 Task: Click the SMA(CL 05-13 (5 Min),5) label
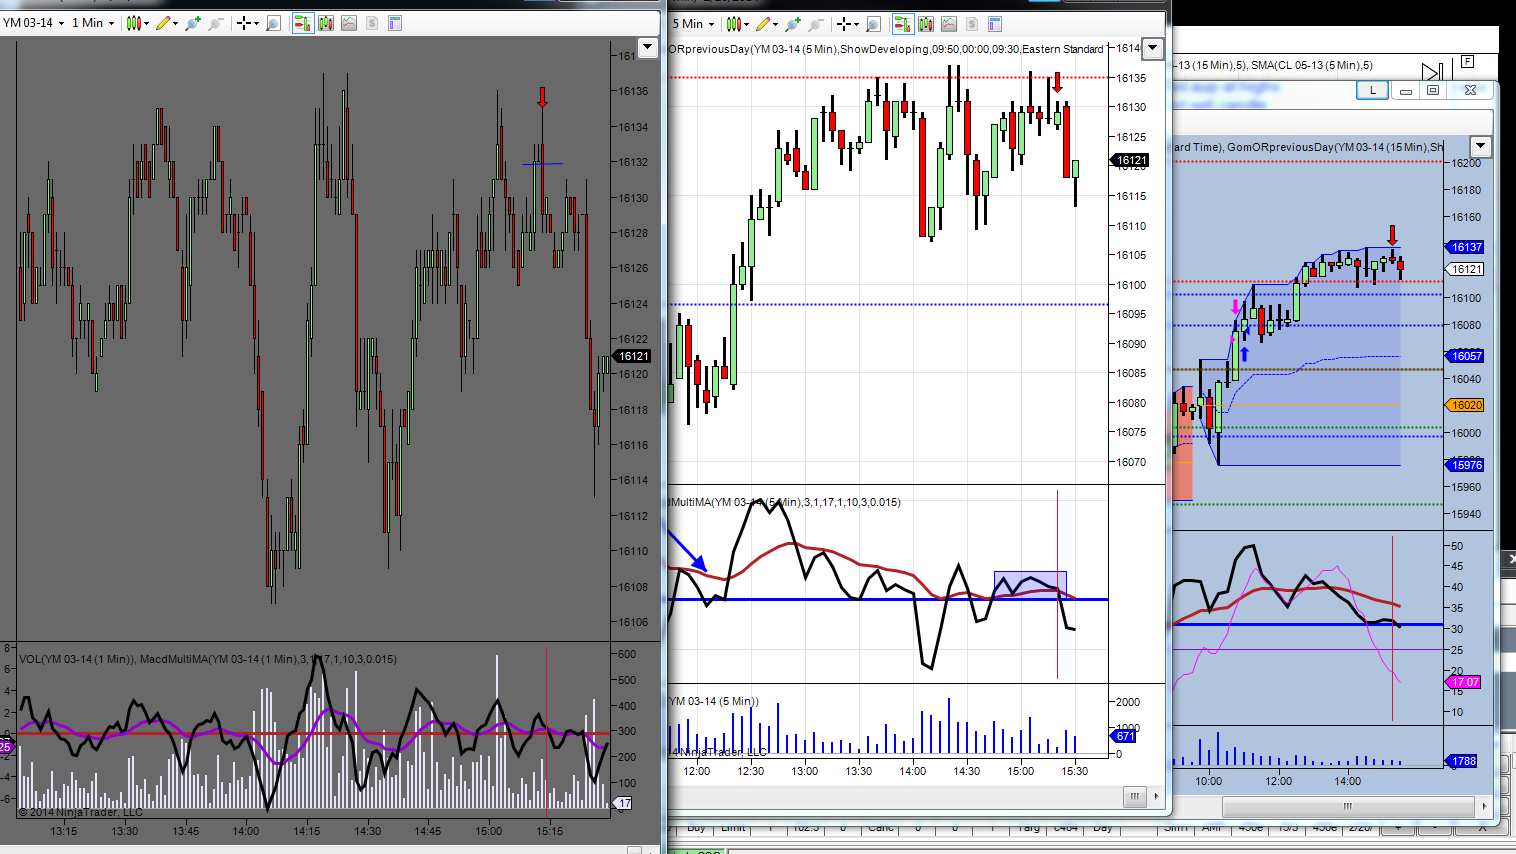tap(1312, 65)
